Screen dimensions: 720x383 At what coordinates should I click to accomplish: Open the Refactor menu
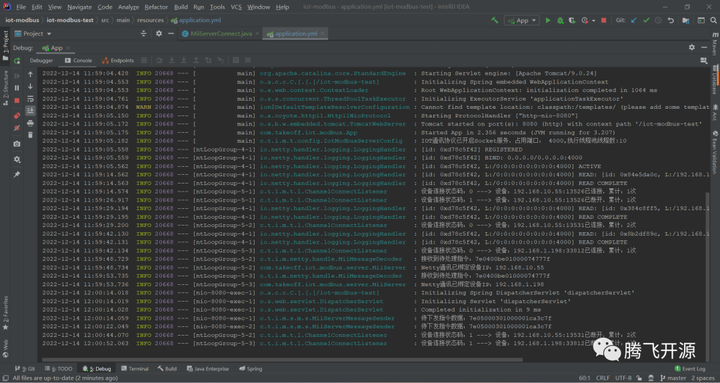pyautogui.click(x=156, y=7)
